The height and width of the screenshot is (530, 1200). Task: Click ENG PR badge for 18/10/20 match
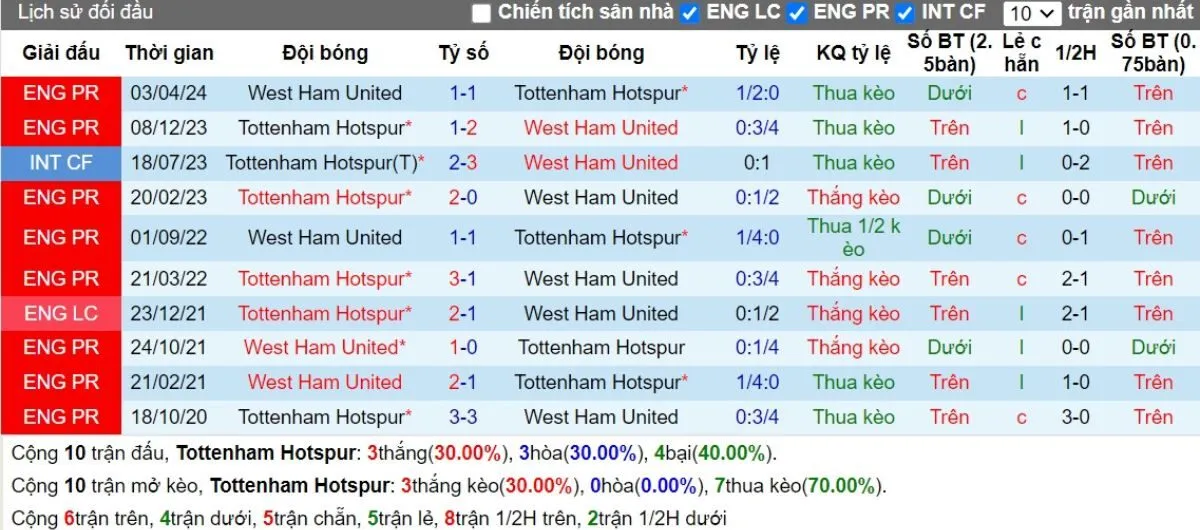tap(61, 417)
